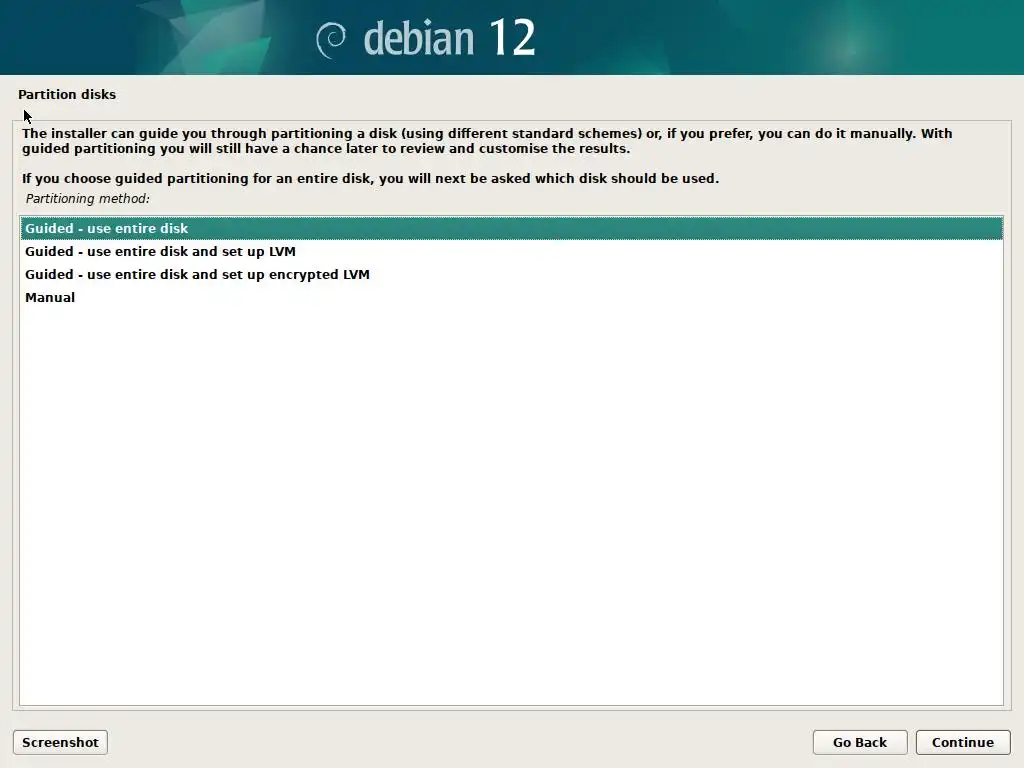Click the Partitioning method label
This screenshot has width=1024, height=768.
point(88,199)
